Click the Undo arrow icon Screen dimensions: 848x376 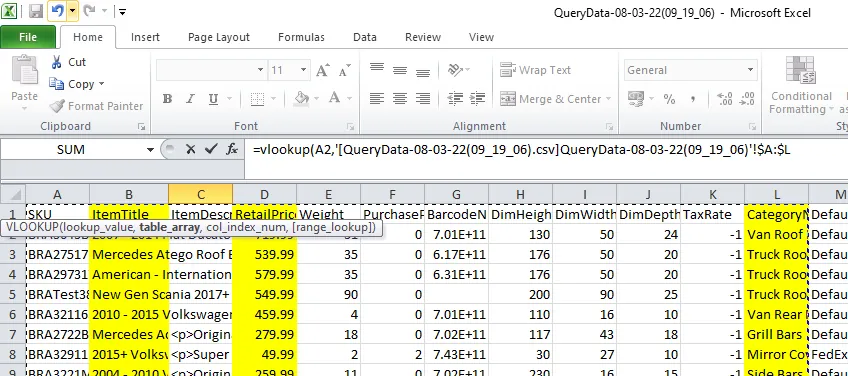pos(58,11)
